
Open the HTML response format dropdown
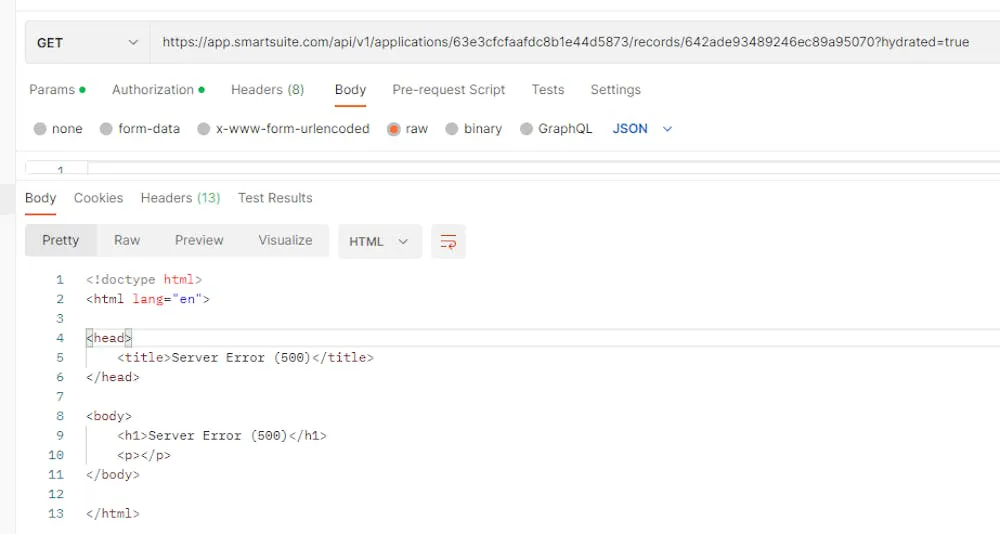[379, 241]
